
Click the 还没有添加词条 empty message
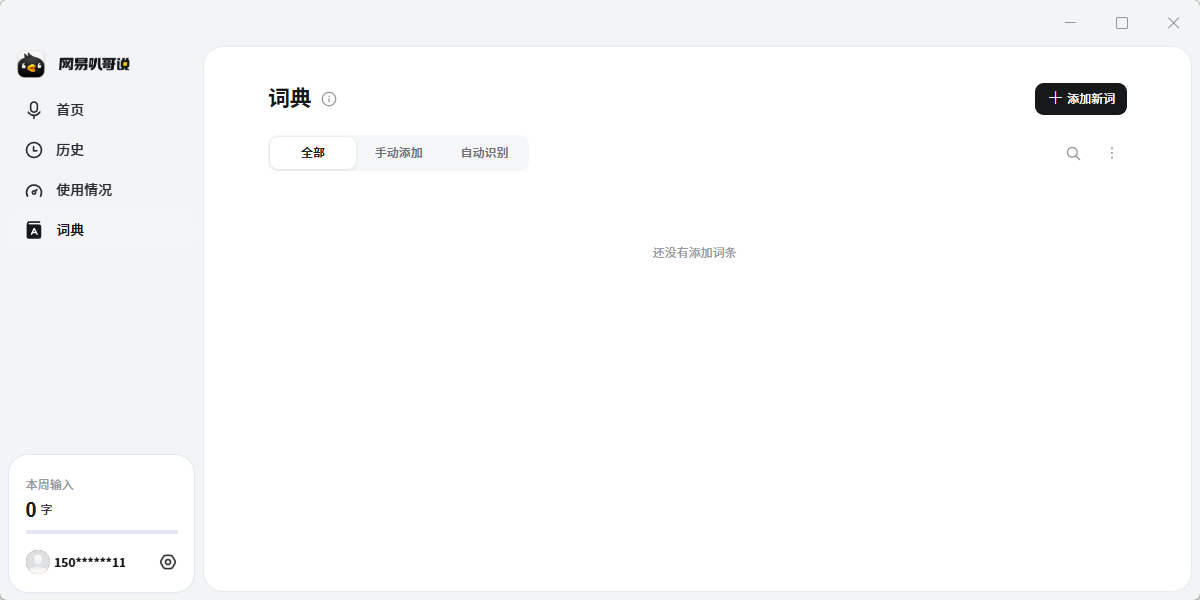[x=695, y=253]
